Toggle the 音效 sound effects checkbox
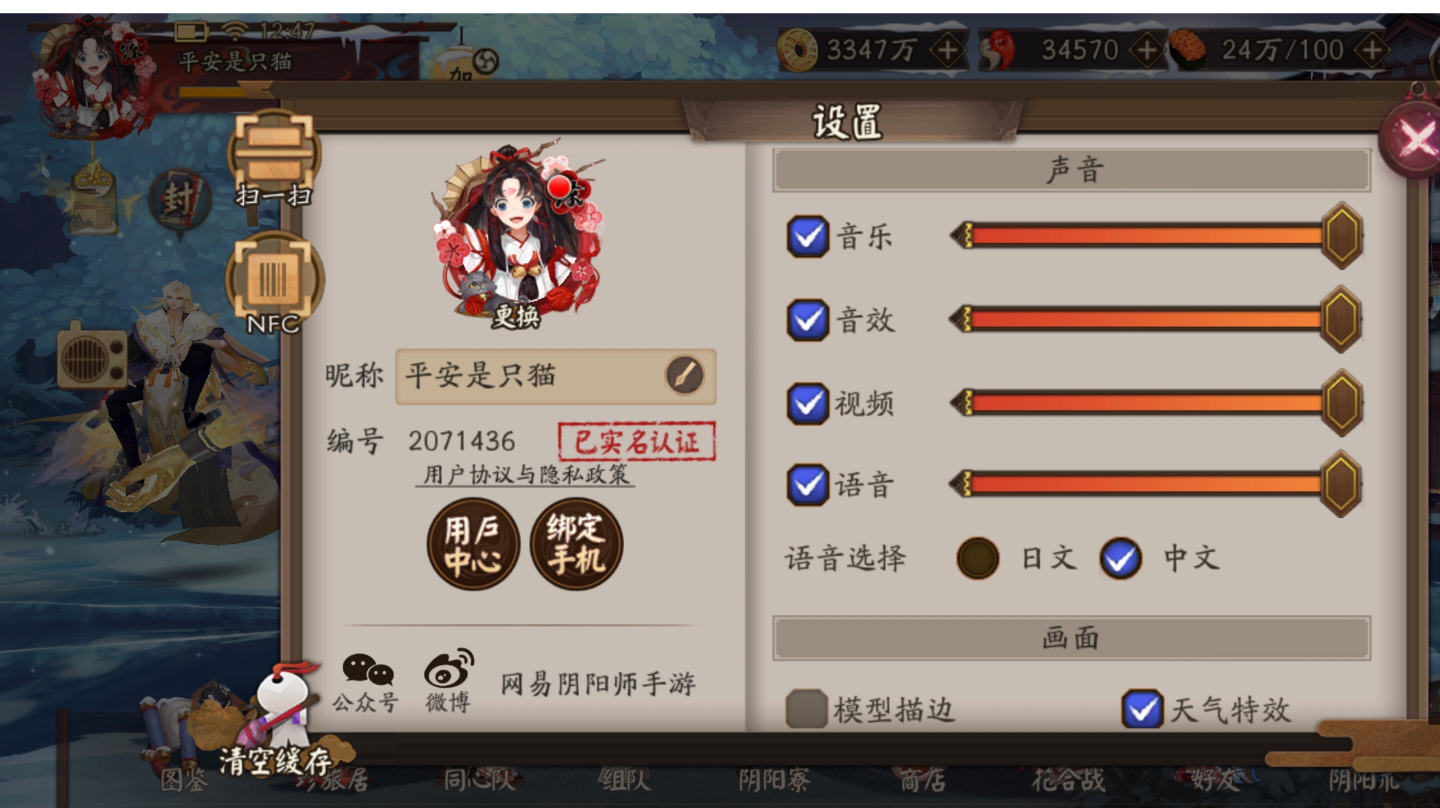 click(808, 320)
